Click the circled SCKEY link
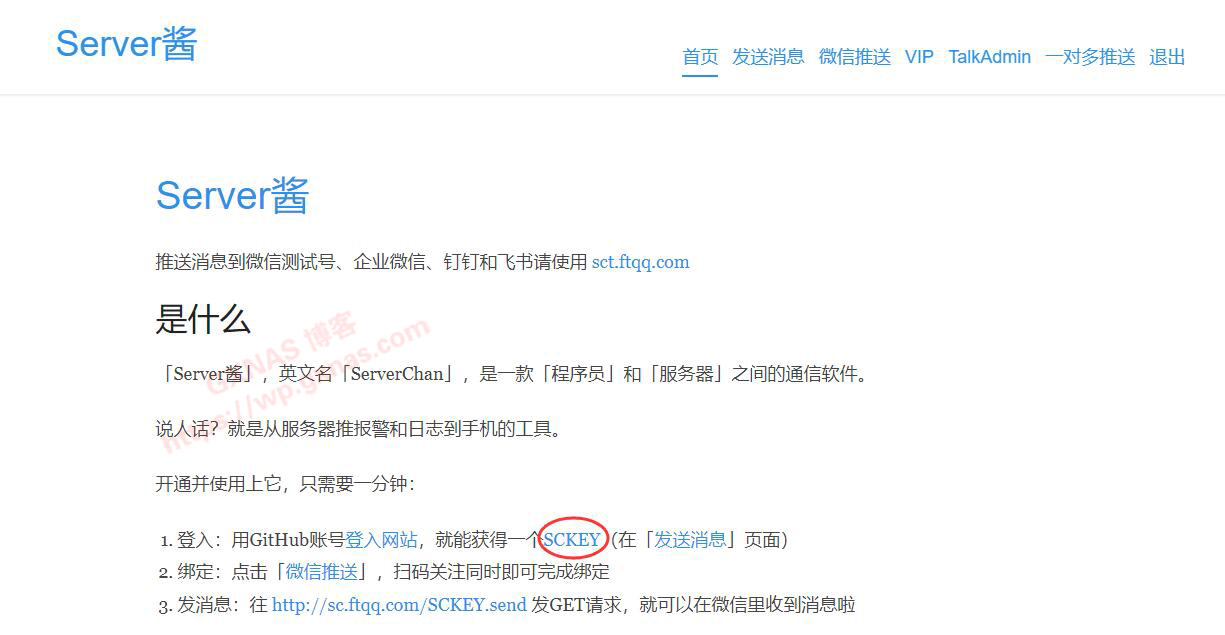 (x=572, y=540)
